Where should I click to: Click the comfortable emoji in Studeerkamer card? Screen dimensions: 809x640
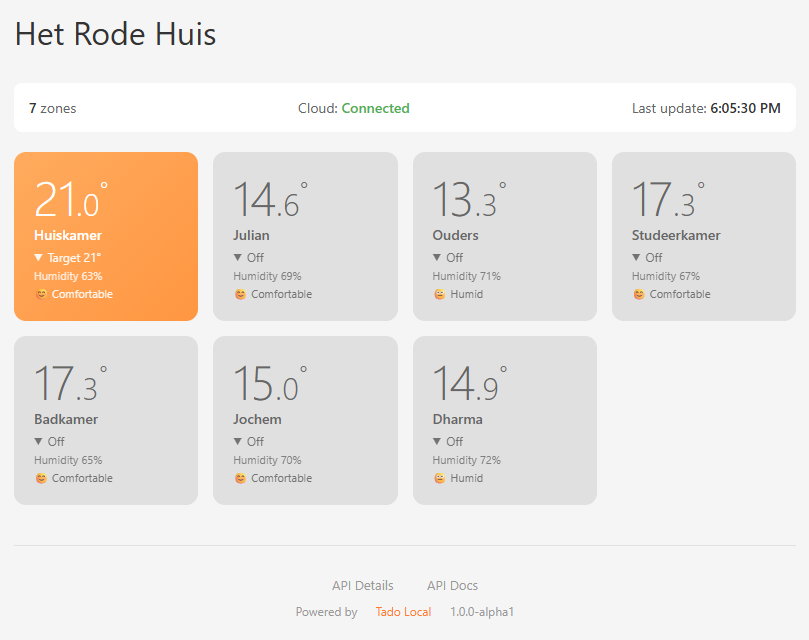[x=639, y=294]
